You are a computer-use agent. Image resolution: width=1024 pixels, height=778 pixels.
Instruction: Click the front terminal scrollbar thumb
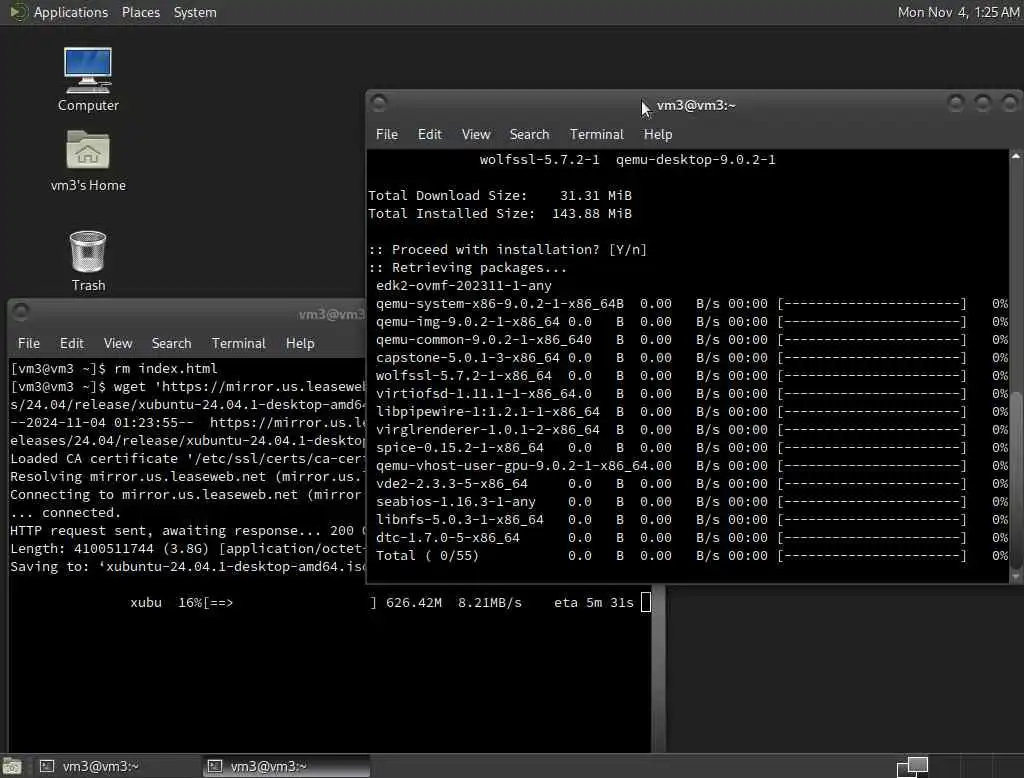click(1016, 480)
